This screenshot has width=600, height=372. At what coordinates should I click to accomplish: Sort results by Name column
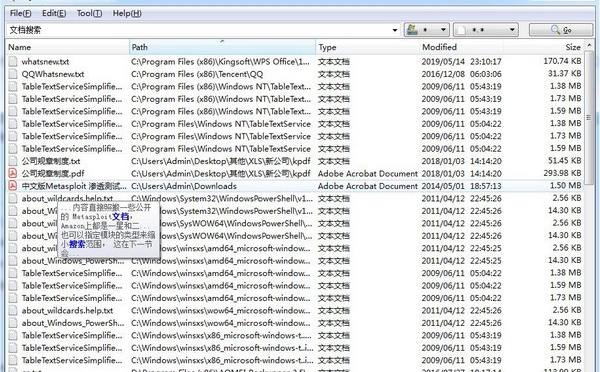68,47
